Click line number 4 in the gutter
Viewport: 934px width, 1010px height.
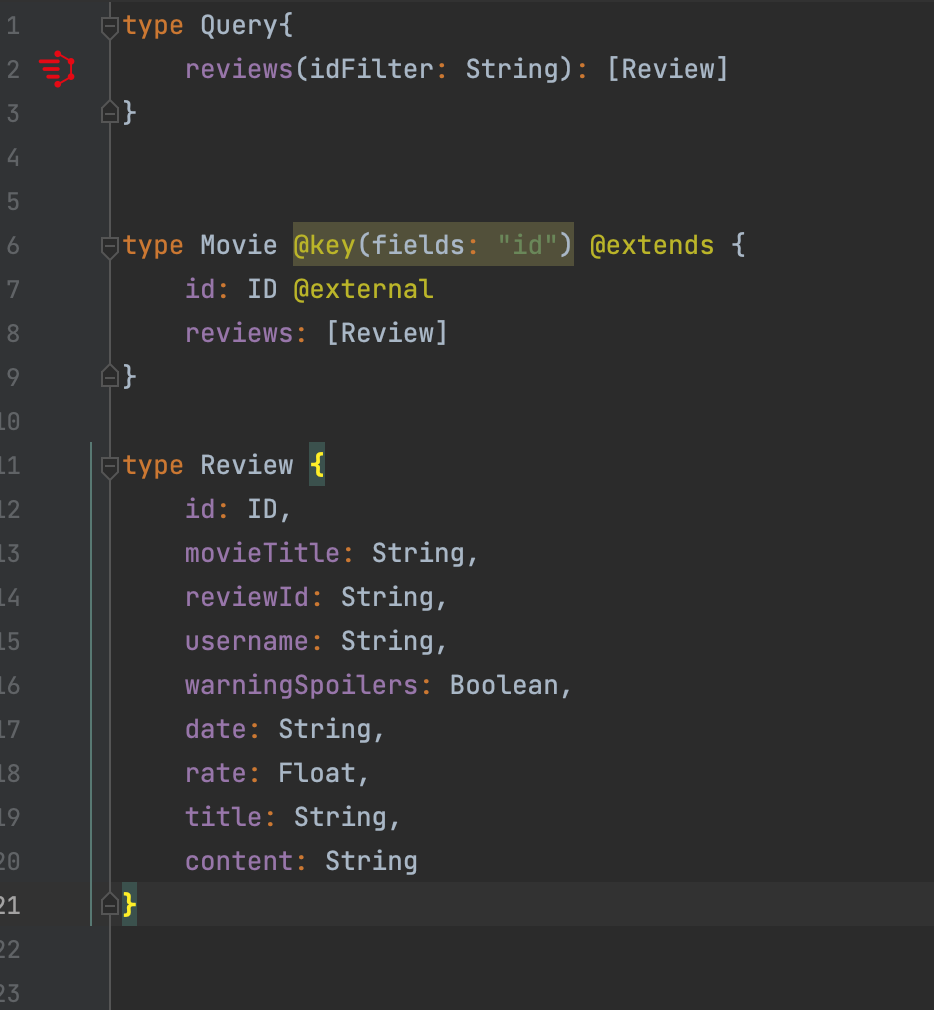point(12,158)
